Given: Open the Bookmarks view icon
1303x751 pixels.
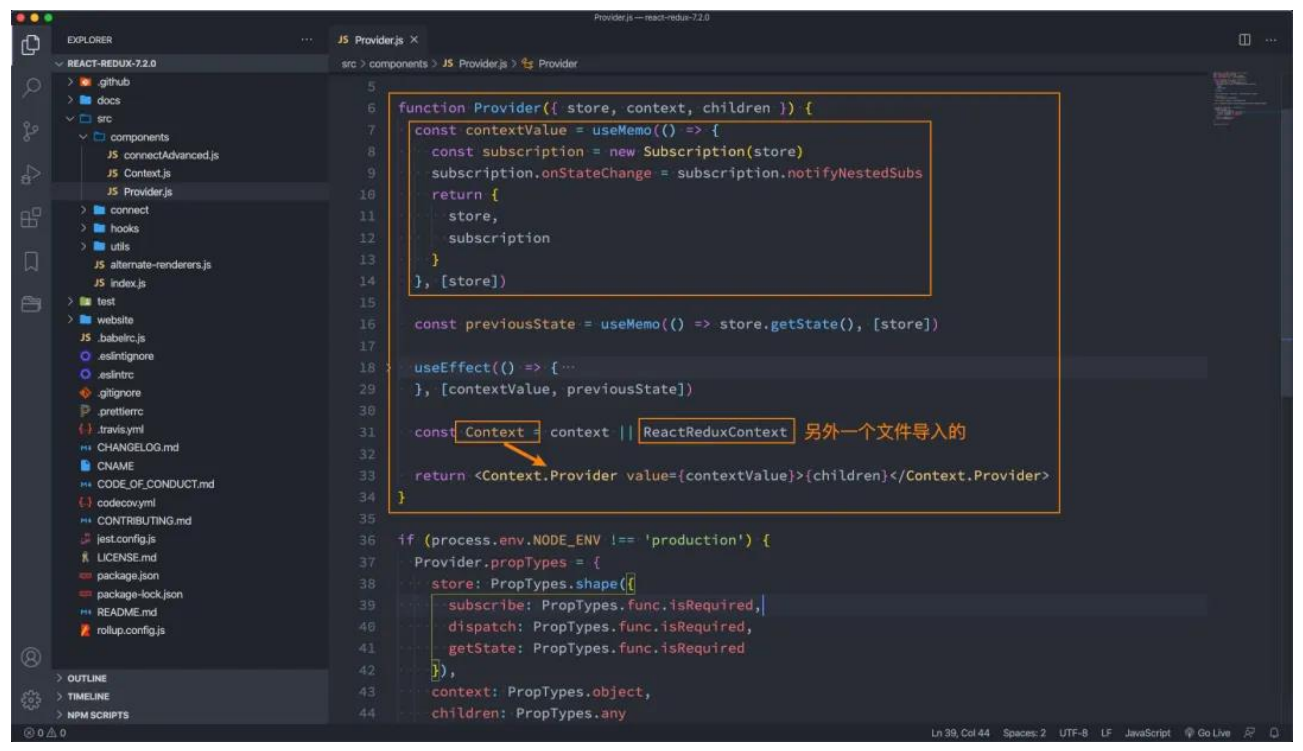Looking at the screenshot, I should pos(31,262).
